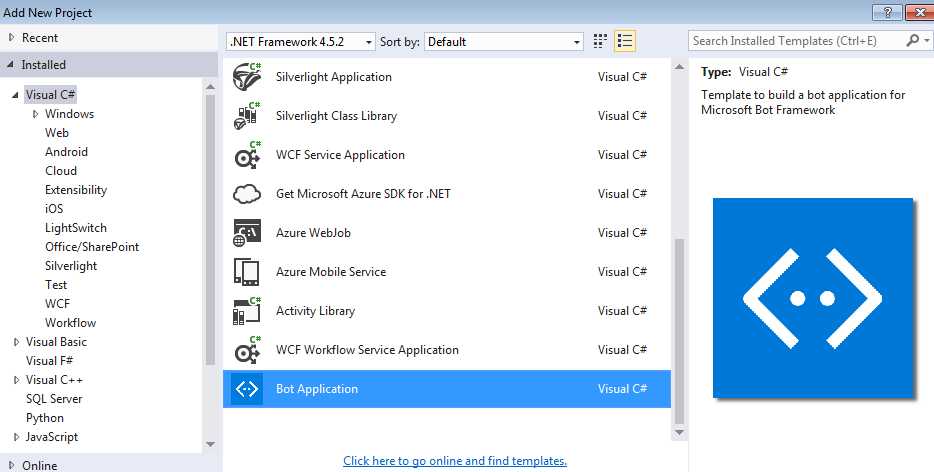Viewport: 934px width, 472px height.
Task: Expand the Visual Basic tree node
Action: (x=17, y=342)
